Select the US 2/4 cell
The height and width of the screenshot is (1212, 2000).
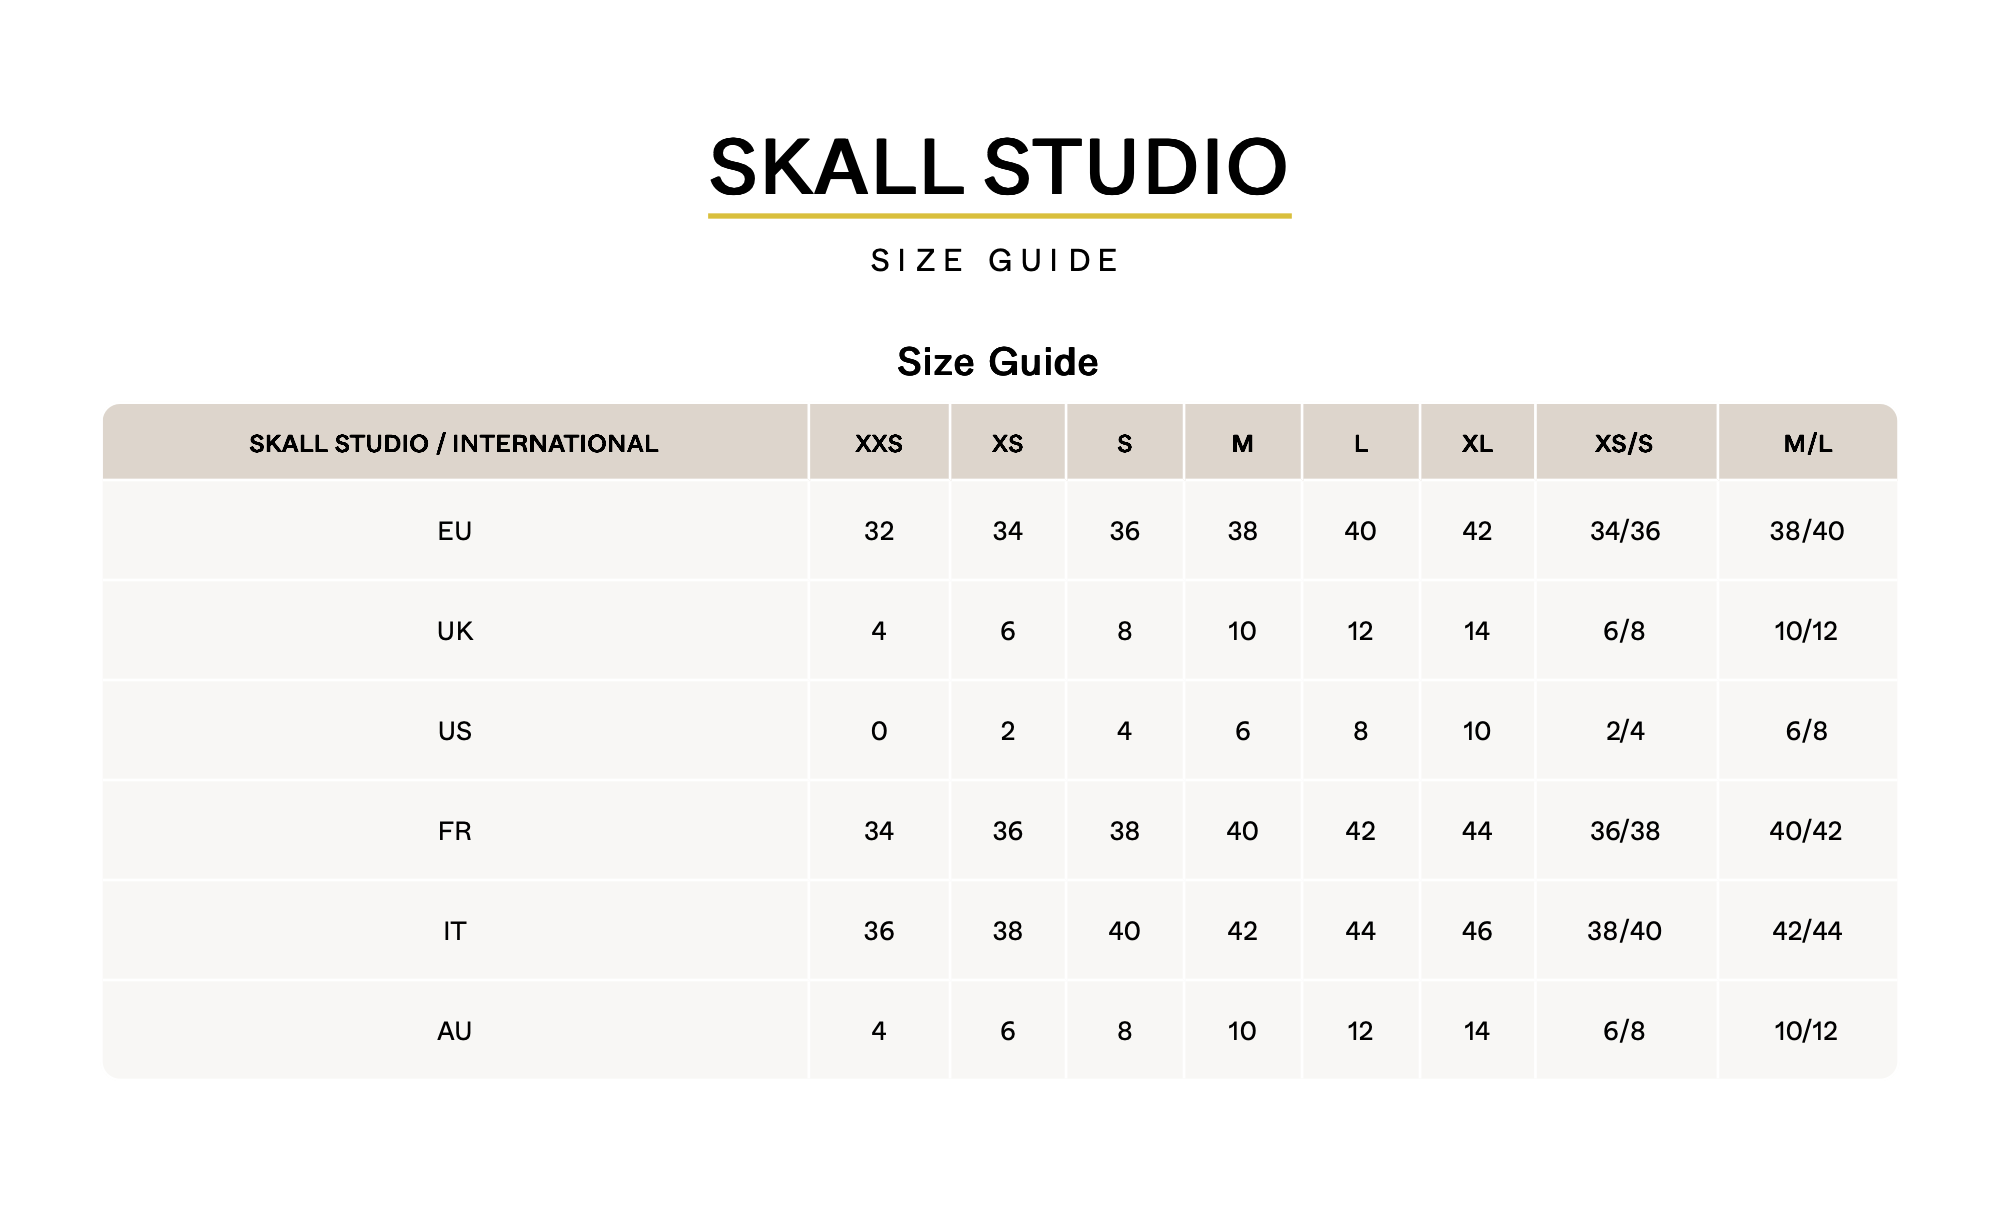tap(1624, 731)
